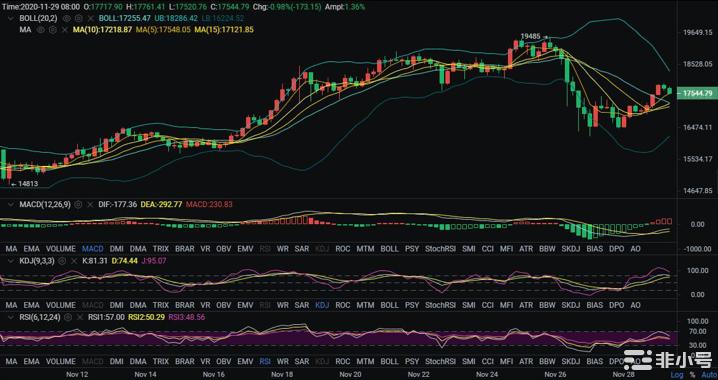718x380 pixels.
Task: Switch MACD panel row to TRIX
Action: [161, 249]
